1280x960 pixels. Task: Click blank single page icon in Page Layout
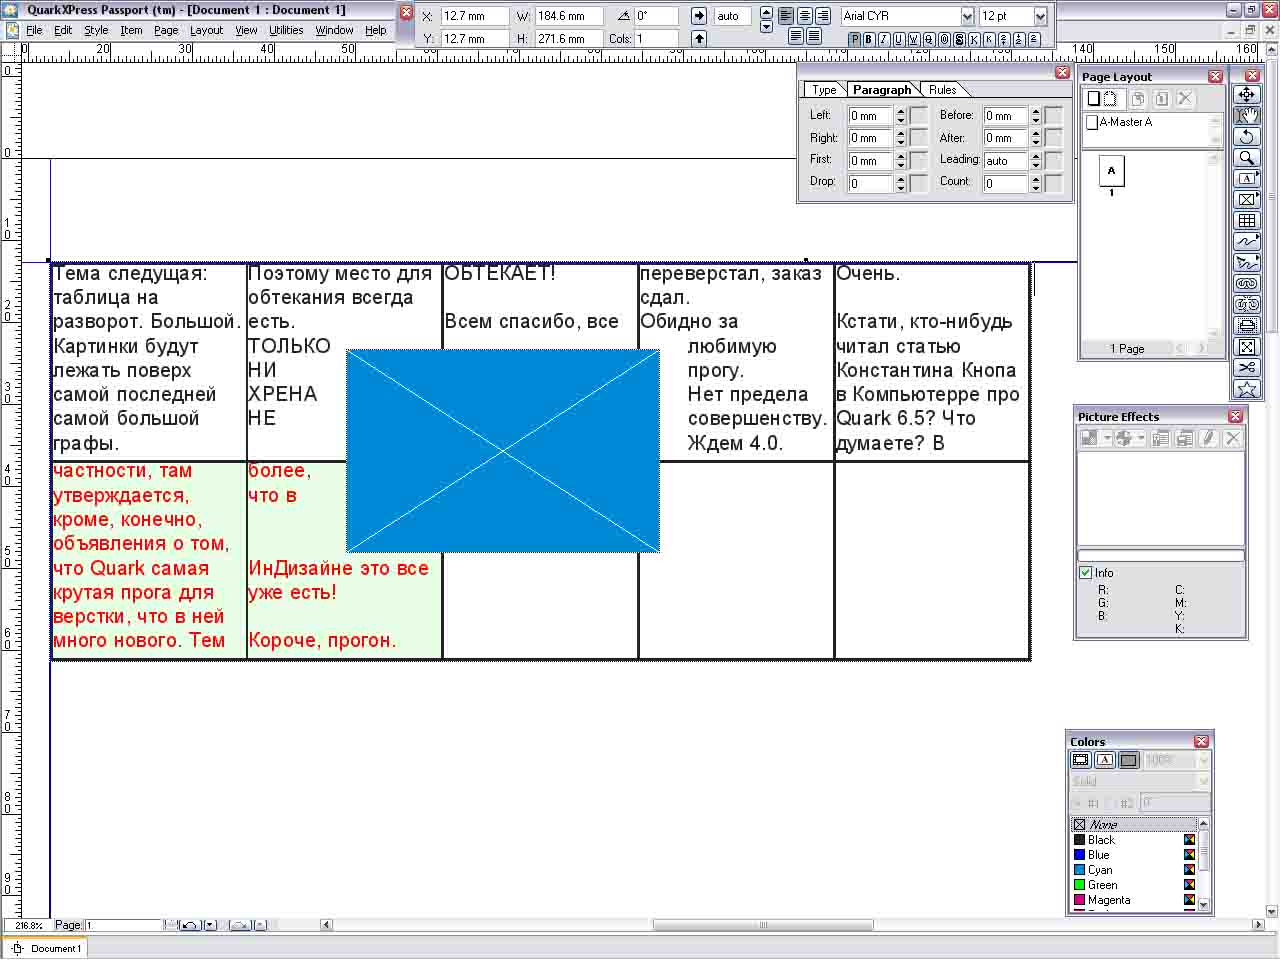[x=1094, y=98]
